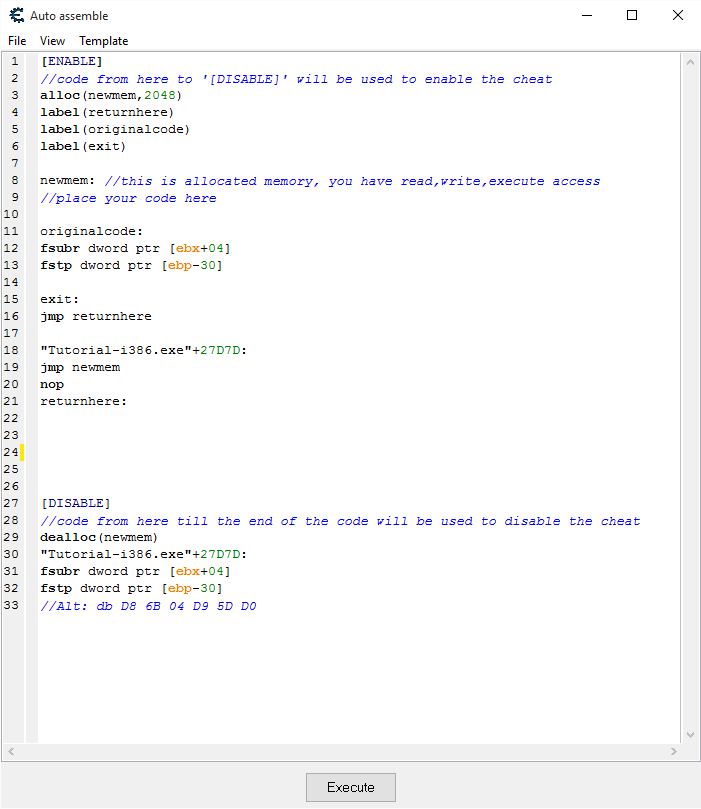
Task: Click the vertical scrollbar up arrow
Action: (x=690, y=62)
